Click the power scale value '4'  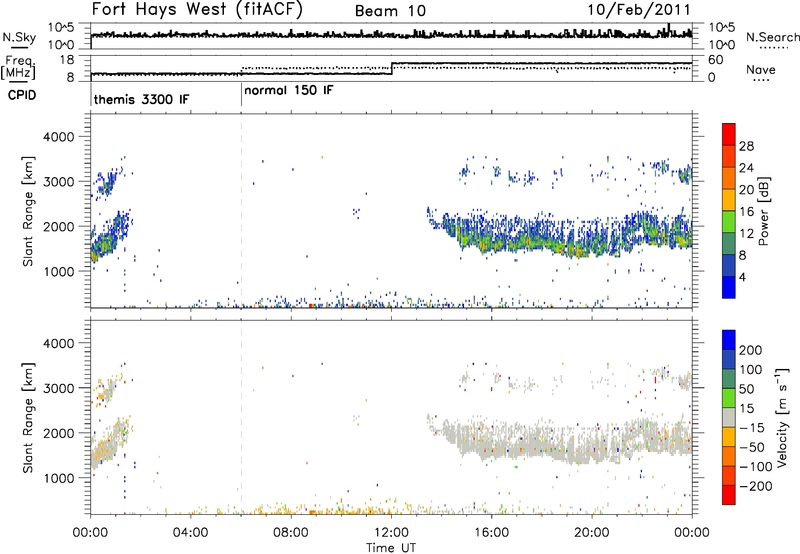(743, 277)
